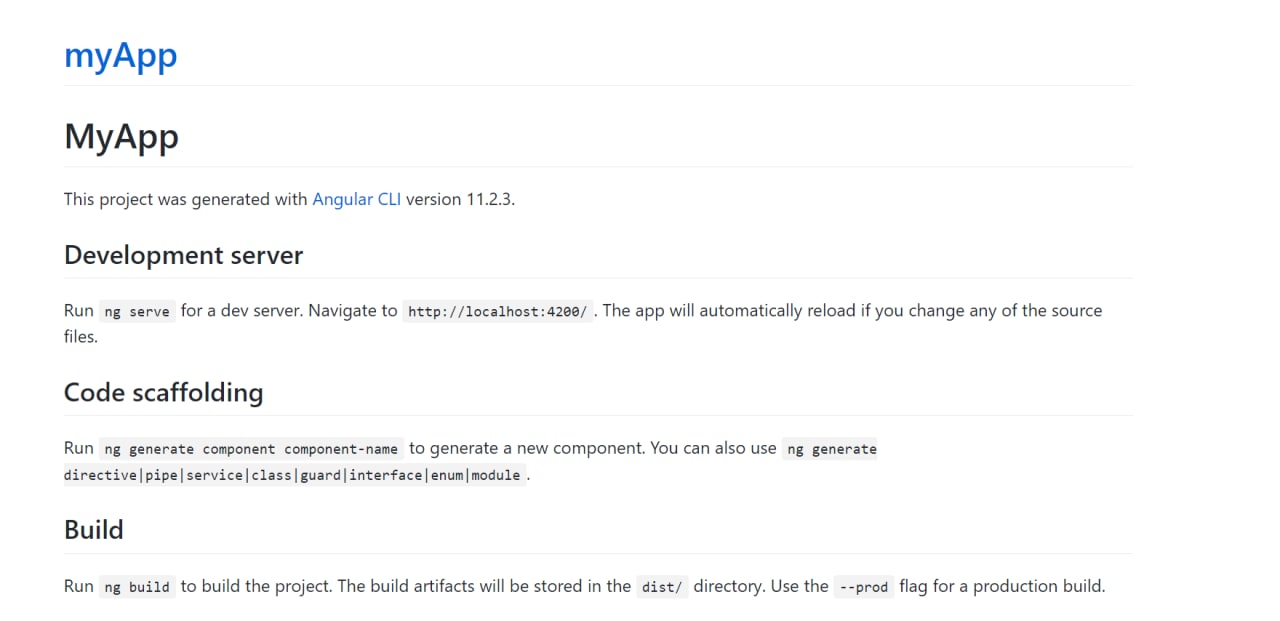Click the Development server heading

point(183,255)
